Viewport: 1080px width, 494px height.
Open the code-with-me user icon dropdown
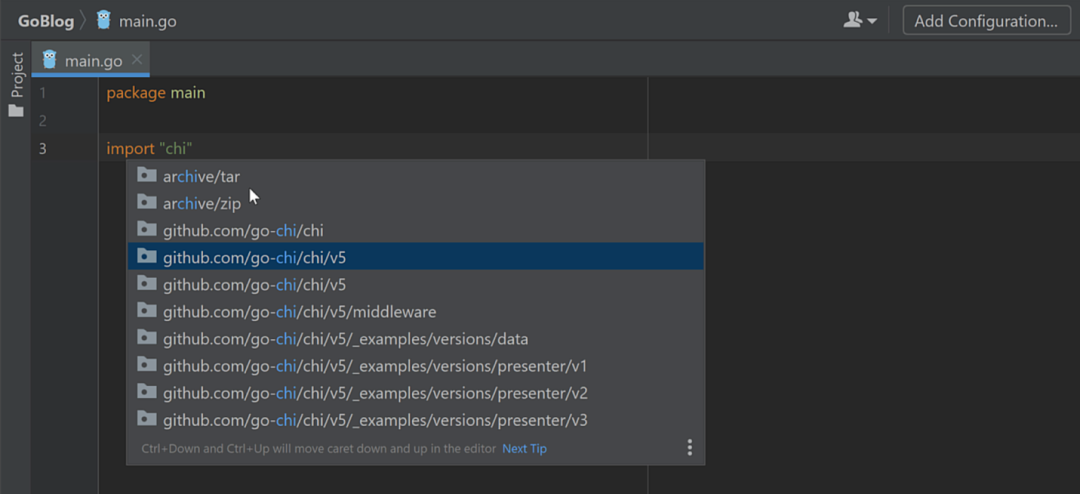[860, 21]
